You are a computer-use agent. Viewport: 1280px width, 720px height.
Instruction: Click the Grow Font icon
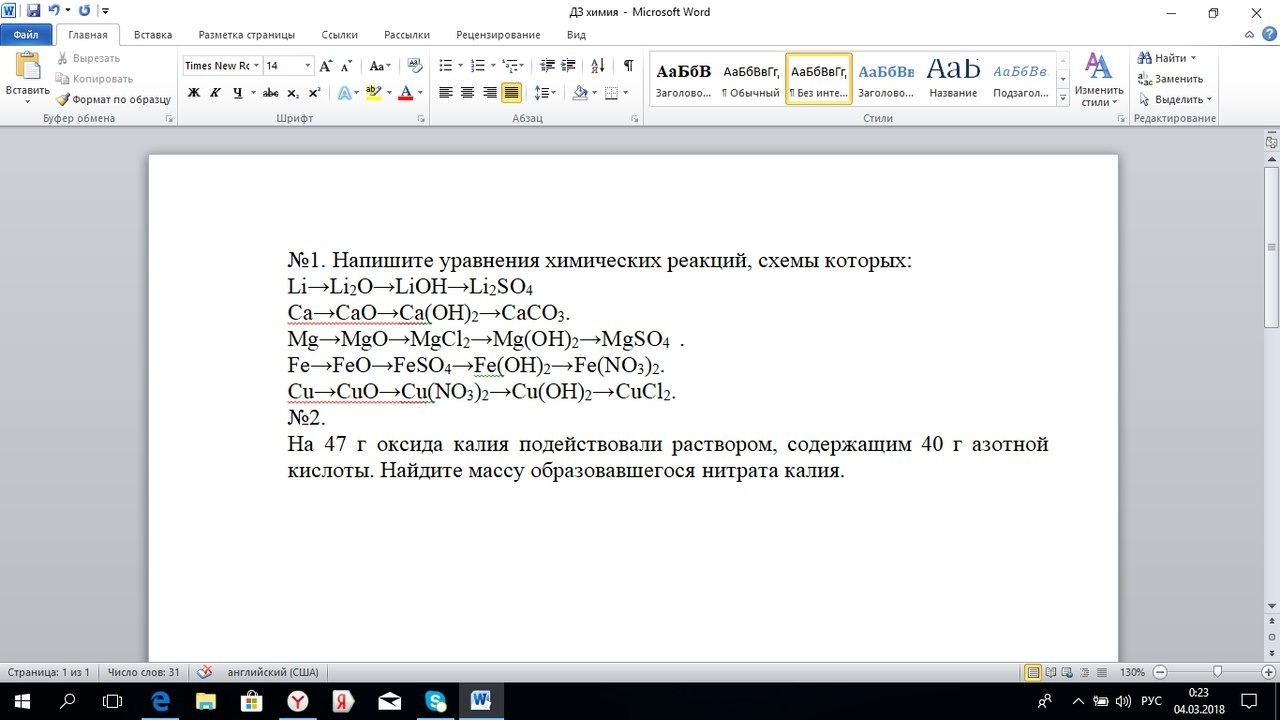(326, 66)
